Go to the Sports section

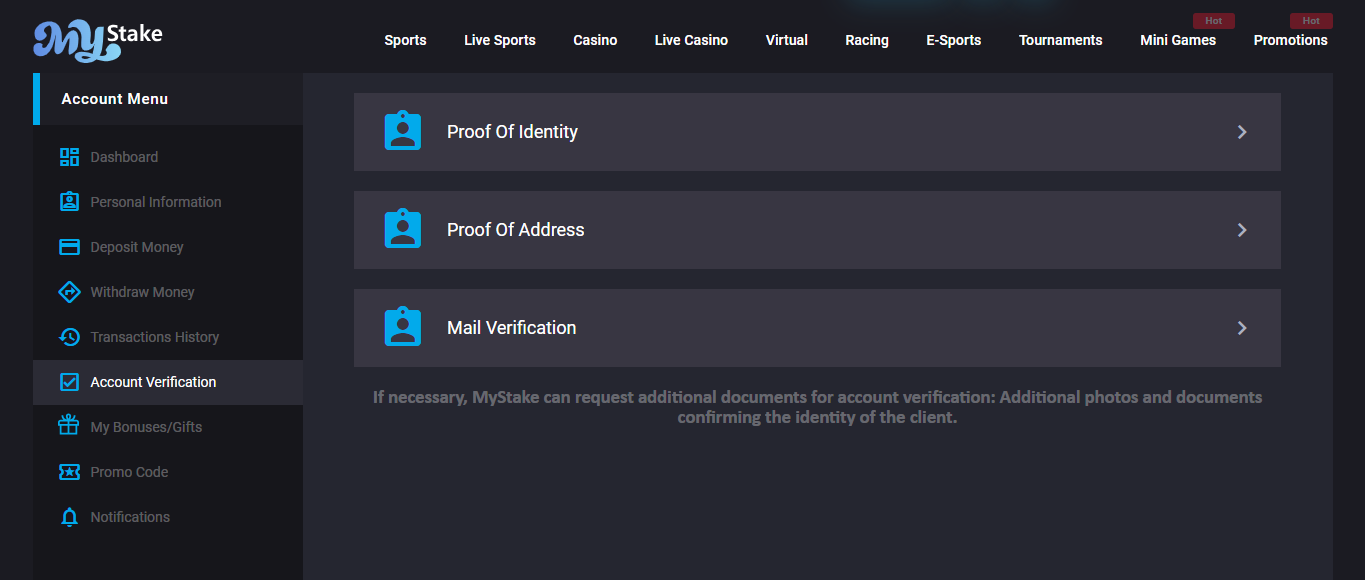[405, 40]
